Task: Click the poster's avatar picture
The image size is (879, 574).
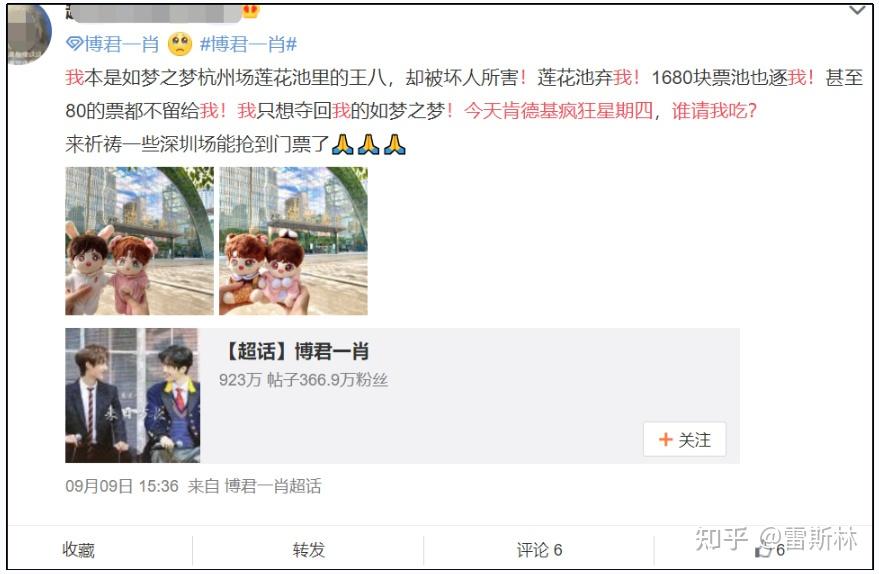Action: [28, 34]
